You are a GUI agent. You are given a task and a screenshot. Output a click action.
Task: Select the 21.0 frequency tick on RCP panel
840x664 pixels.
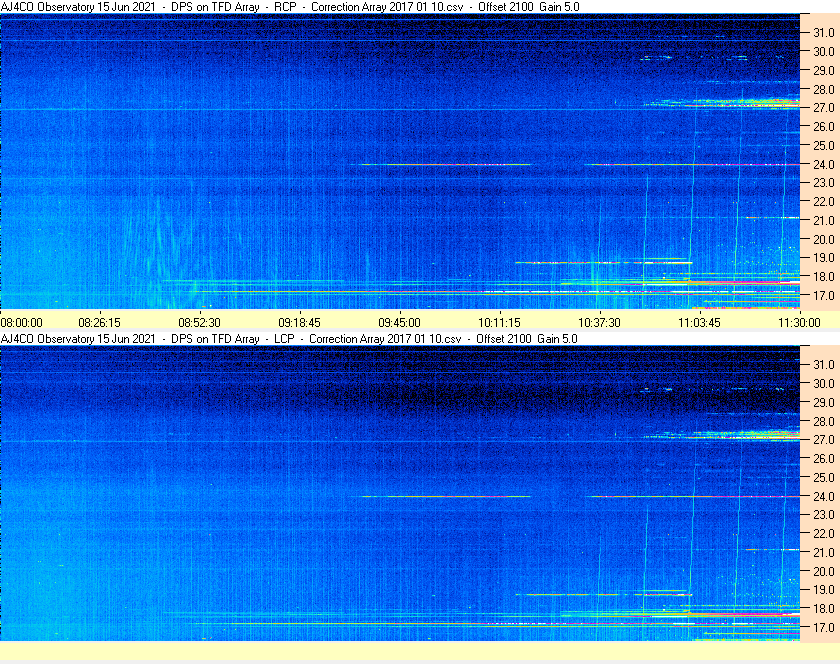(823, 220)
